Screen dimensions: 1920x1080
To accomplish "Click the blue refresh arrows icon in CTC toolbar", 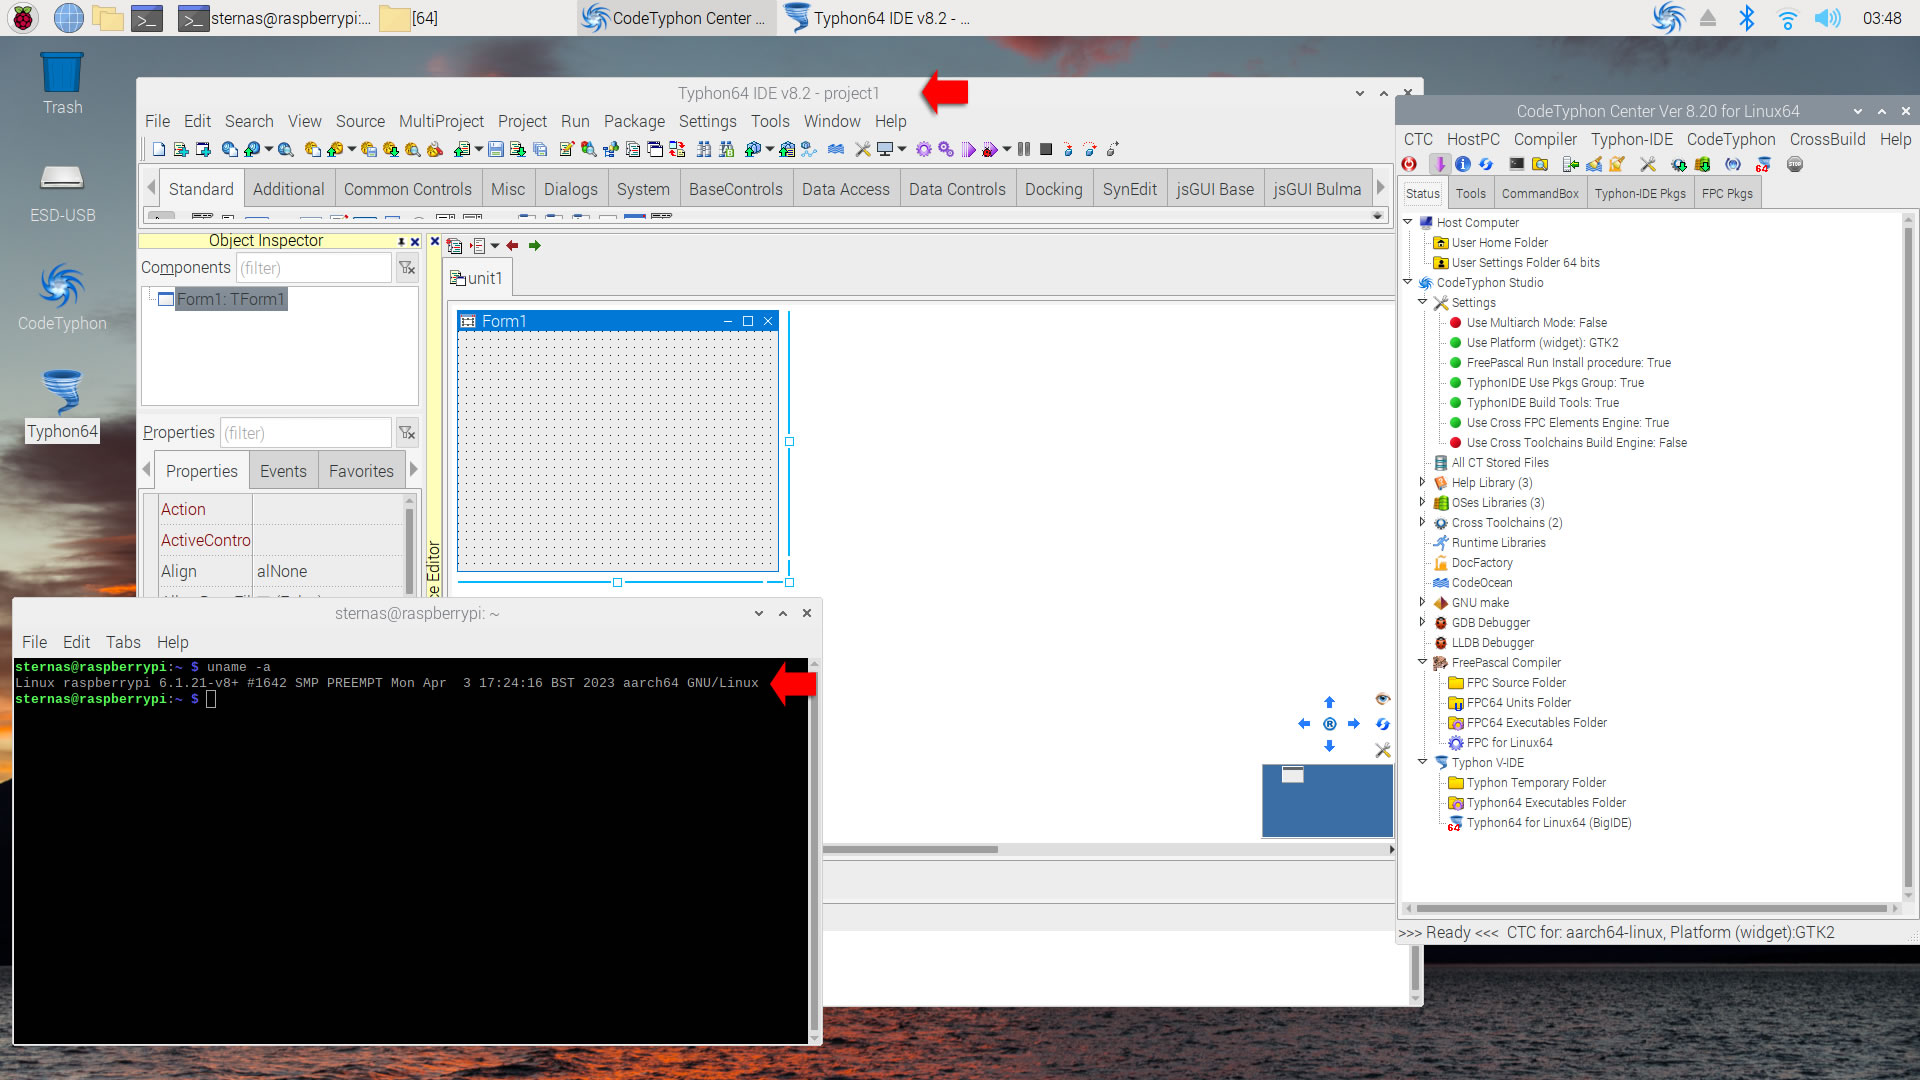I will [1486, 164].
